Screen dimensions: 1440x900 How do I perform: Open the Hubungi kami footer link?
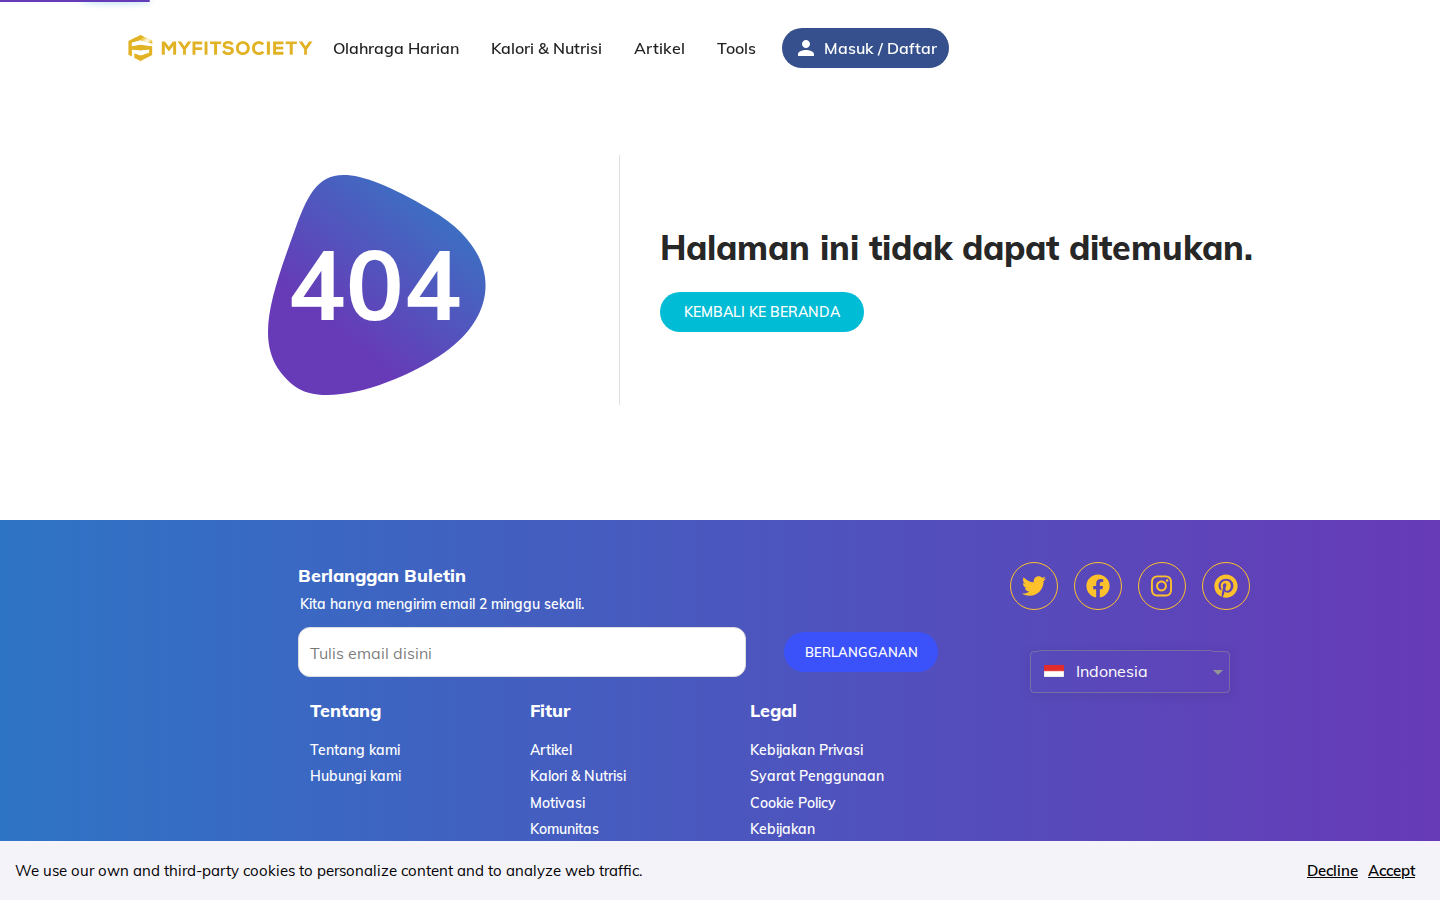point(356,776)
